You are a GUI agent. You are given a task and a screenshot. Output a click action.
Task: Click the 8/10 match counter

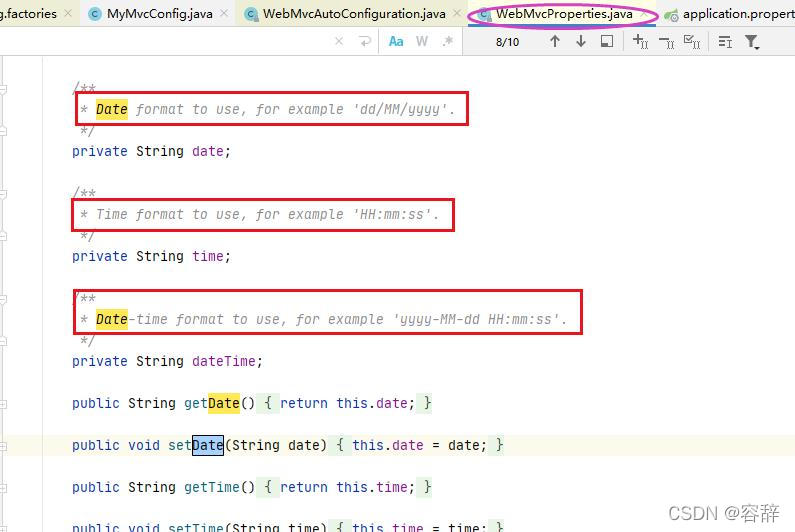(x=508, y=42)
